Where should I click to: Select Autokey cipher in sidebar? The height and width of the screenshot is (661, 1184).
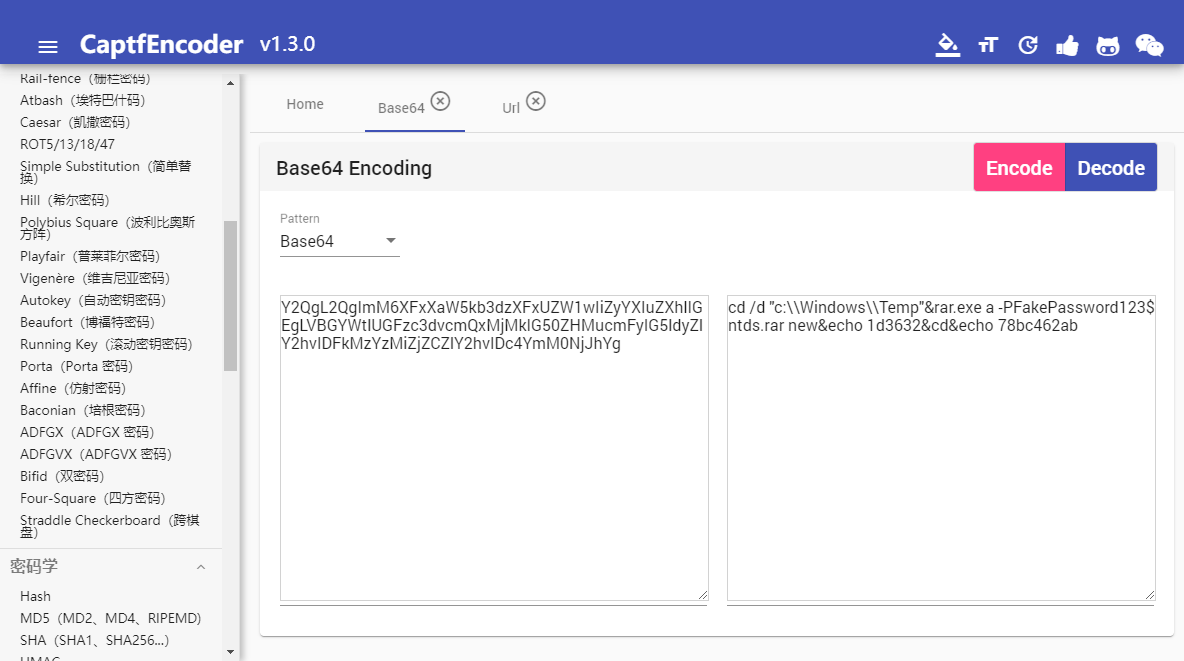(93, 300)
